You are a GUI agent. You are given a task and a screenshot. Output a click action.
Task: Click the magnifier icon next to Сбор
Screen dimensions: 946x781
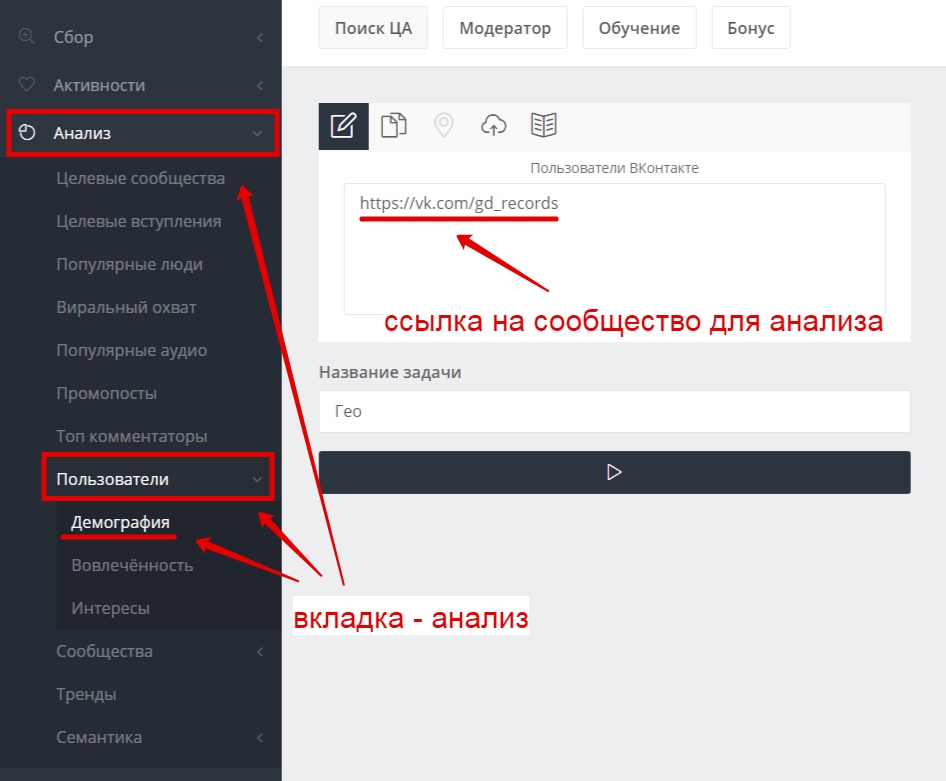click(x=27, y=36)
